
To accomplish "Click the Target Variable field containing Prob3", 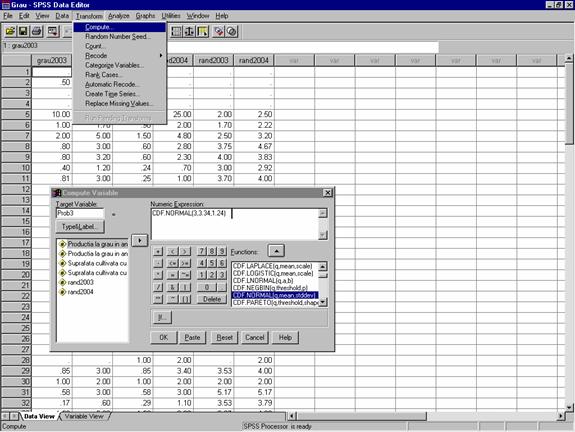I will pos(80,213).
